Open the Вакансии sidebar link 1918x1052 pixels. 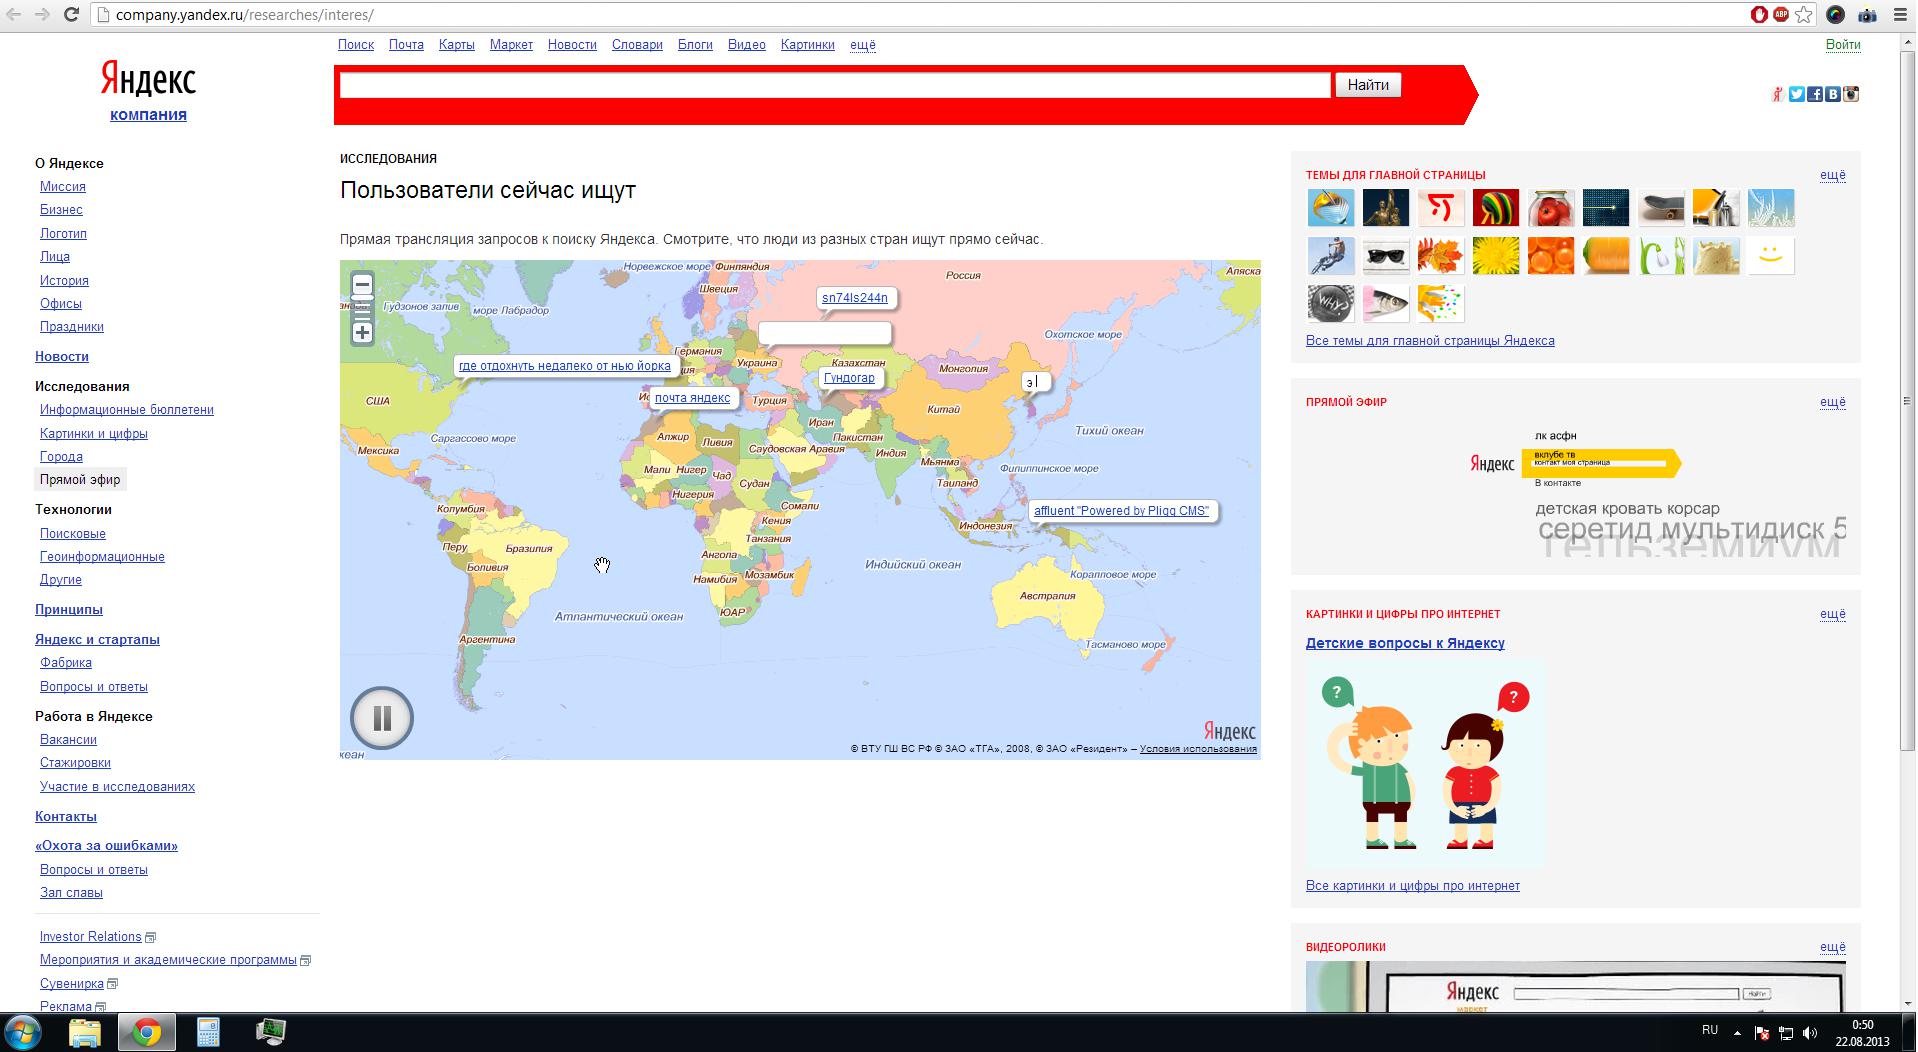click(68, 740)
